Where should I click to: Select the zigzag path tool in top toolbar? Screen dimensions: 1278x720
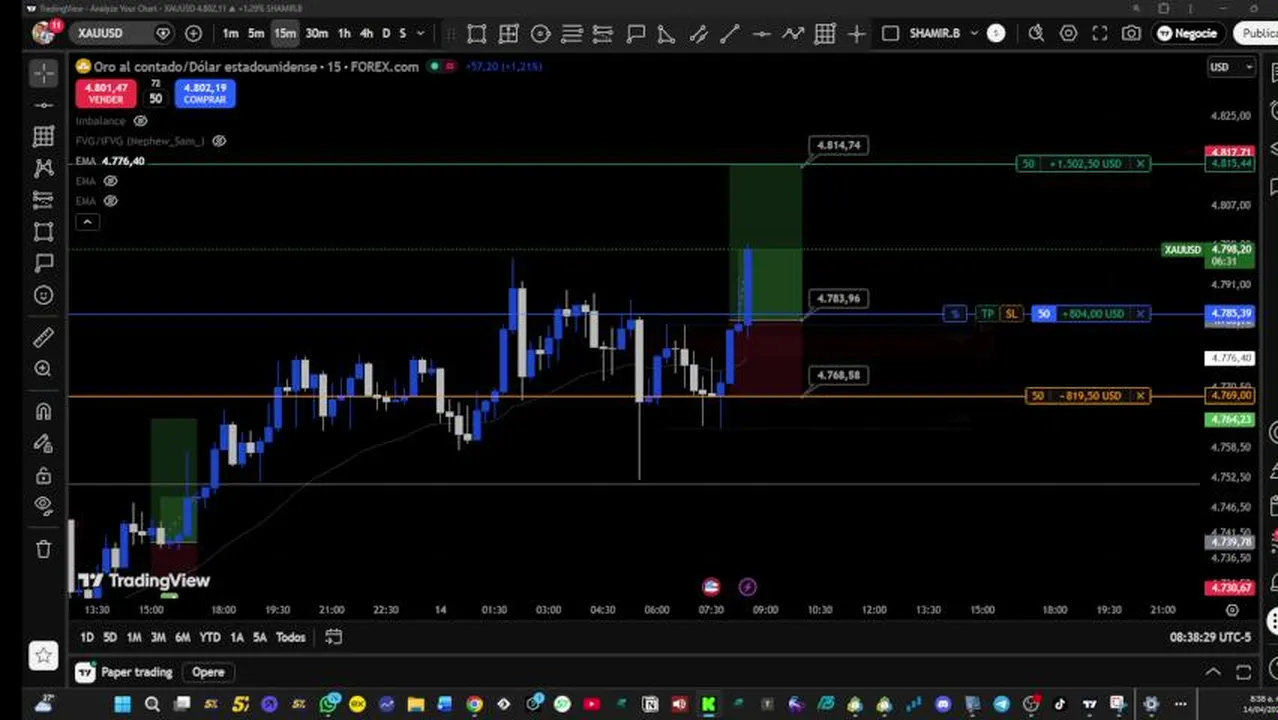point(793,34)
